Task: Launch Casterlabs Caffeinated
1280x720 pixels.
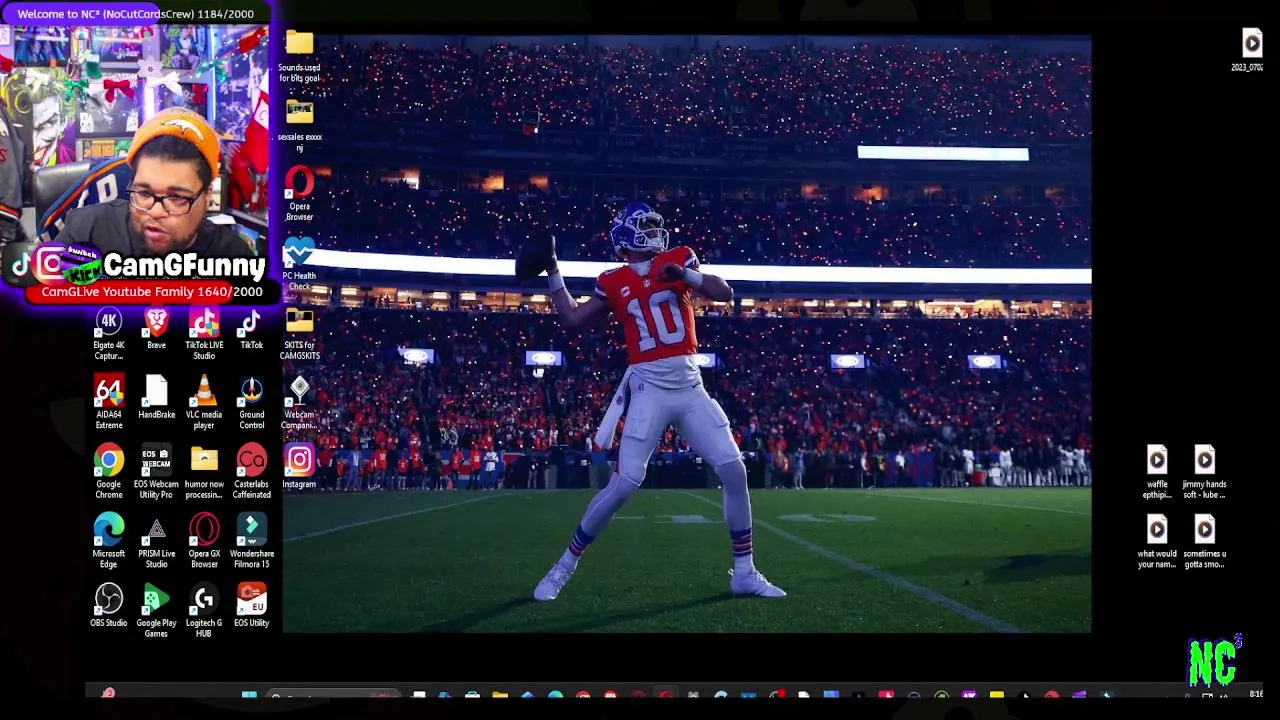Action: tap(251, 473)
